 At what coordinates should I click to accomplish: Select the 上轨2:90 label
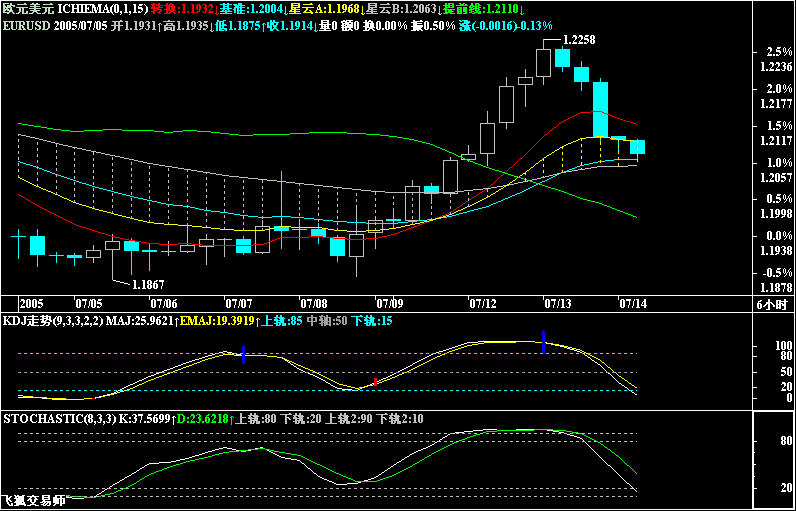(351, 419)
